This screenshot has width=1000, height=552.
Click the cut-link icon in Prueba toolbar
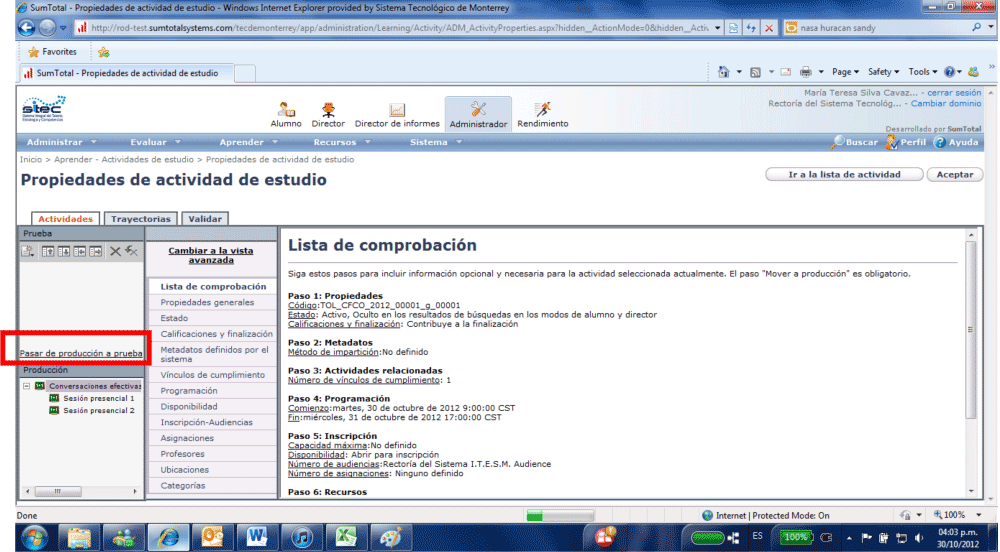click(131, 251)
